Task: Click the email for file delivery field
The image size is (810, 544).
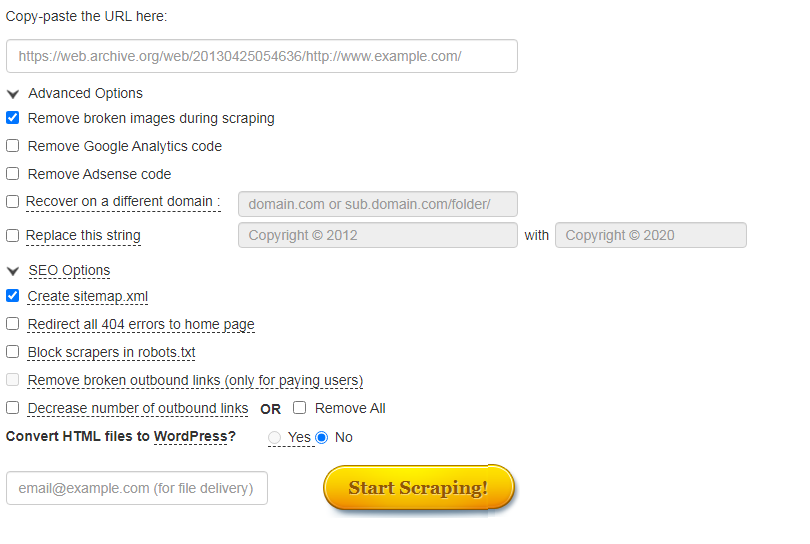Action: pyautogui.click(x=137, y=488)
